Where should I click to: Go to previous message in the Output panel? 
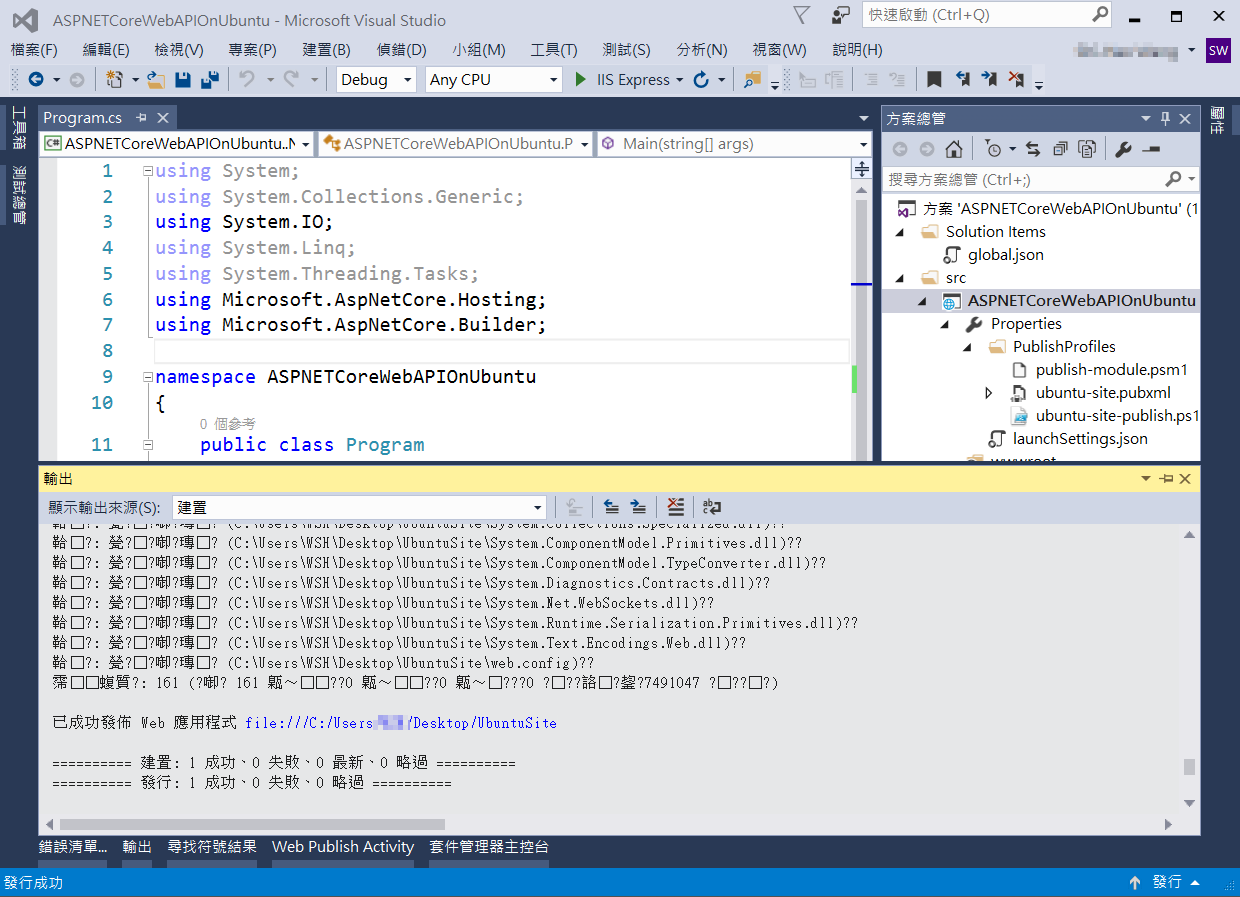pyautogui.click(x=611, y=507)
